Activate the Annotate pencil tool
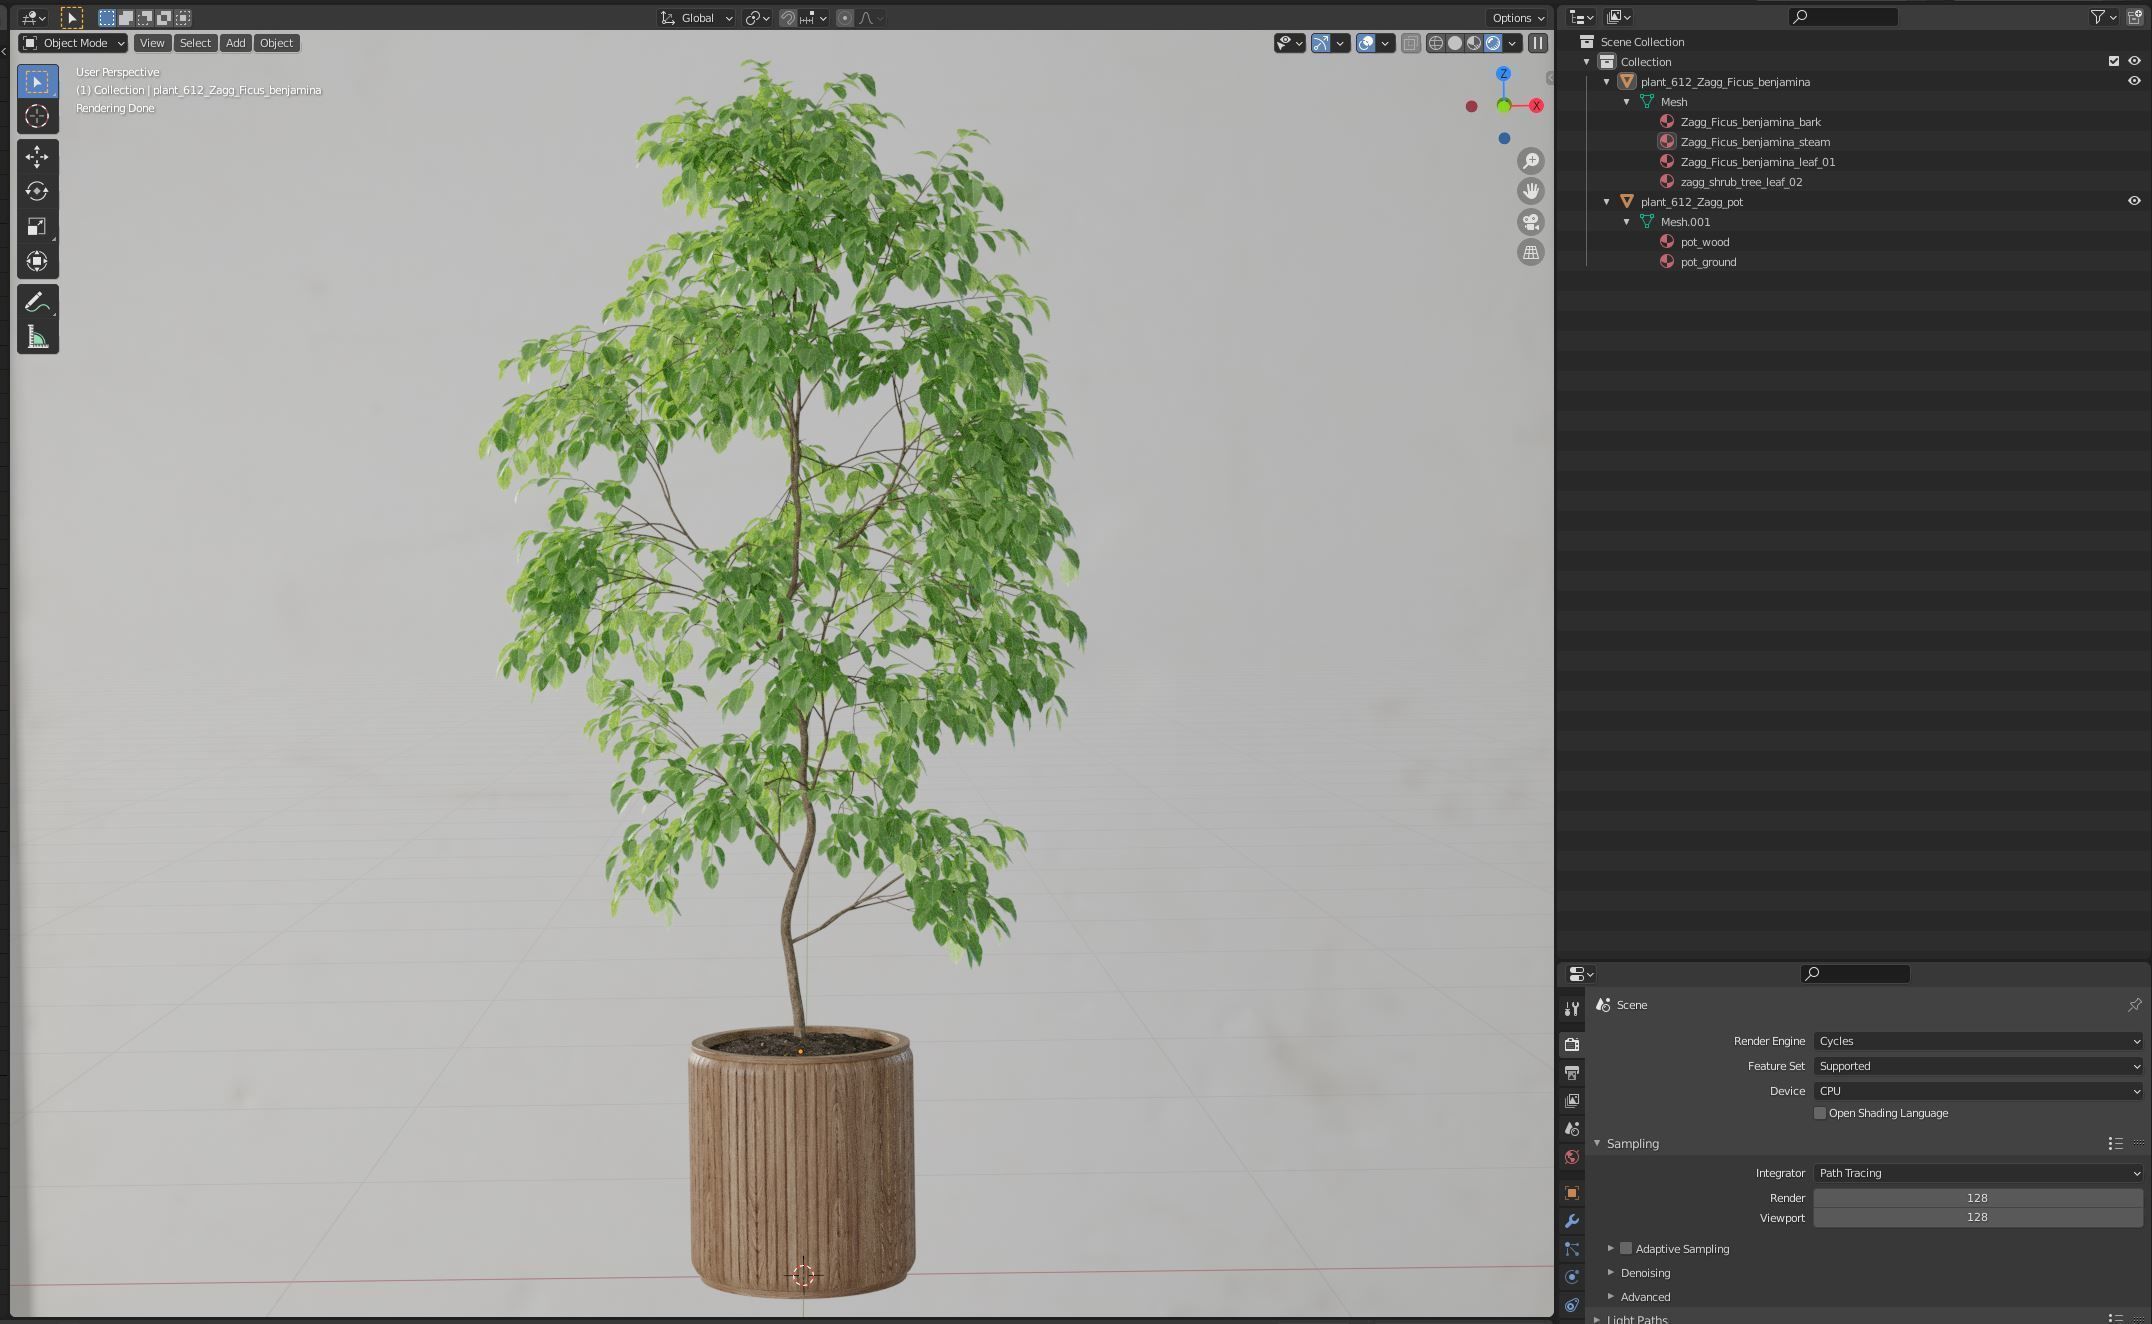The width and height of the screenshot is (2152, 1324). tap(37, 302)
